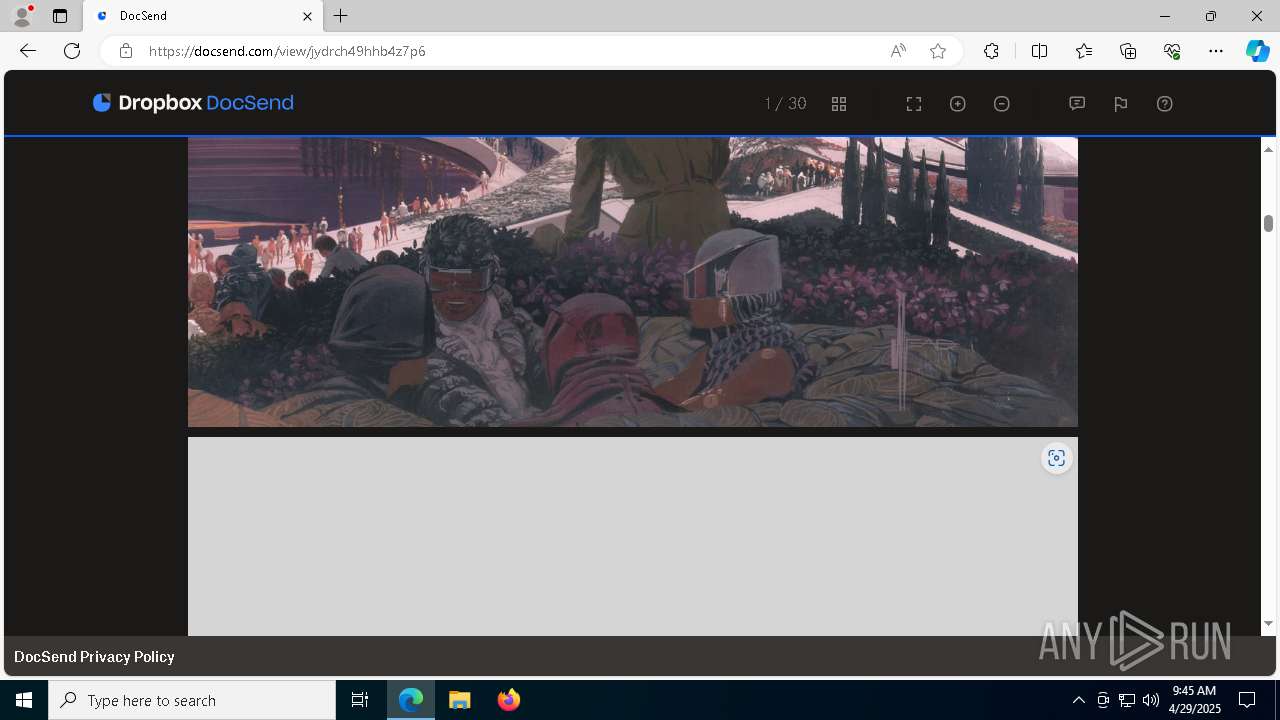Open a new tab with the plus button

coord(341,16)
